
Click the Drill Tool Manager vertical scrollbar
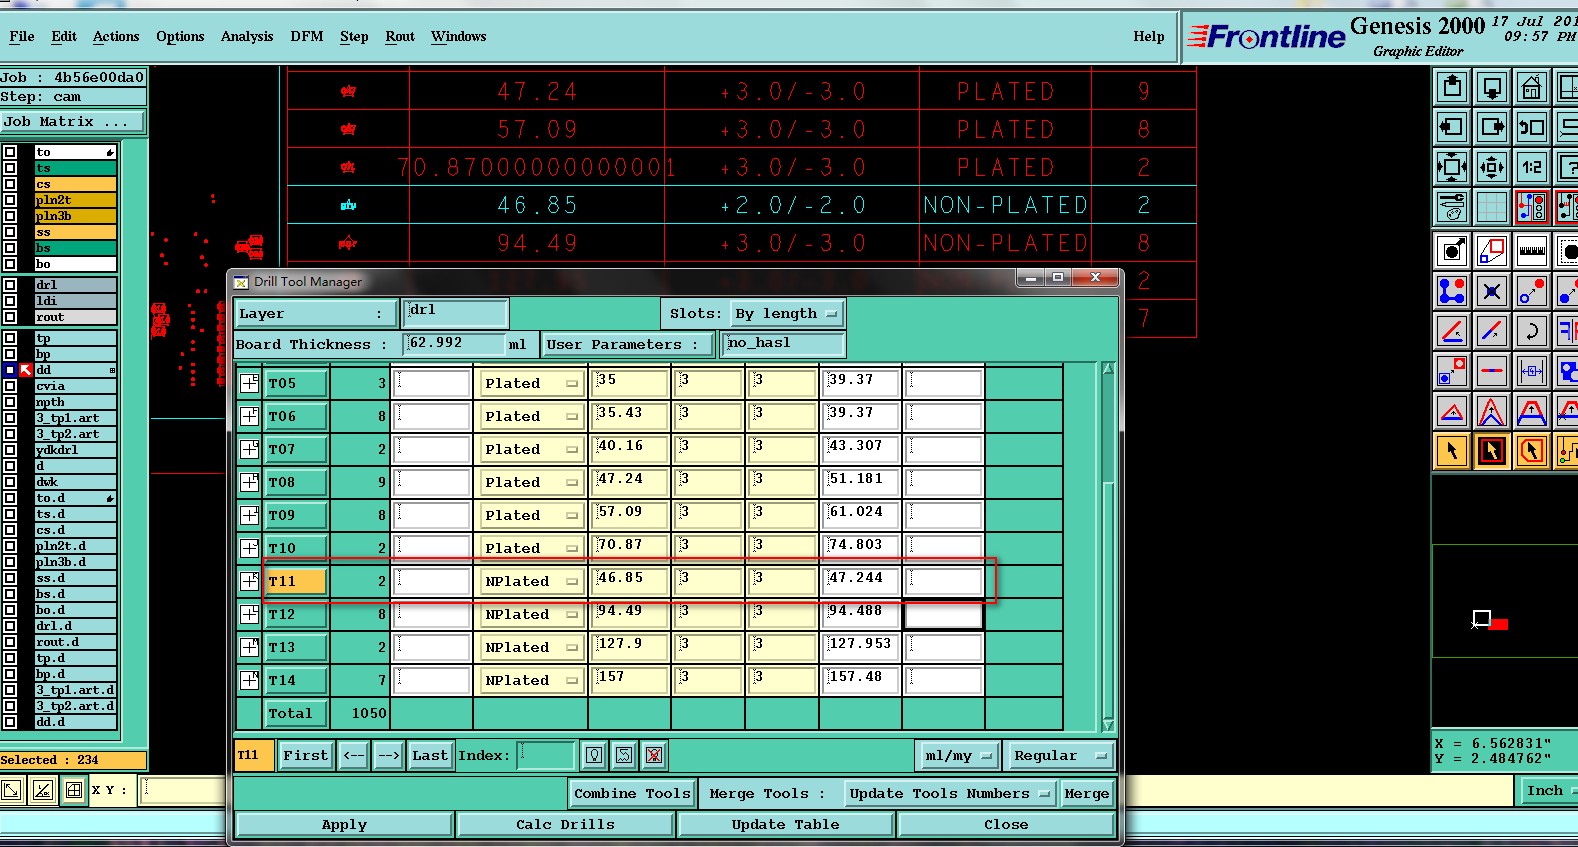click(1108, 547)
